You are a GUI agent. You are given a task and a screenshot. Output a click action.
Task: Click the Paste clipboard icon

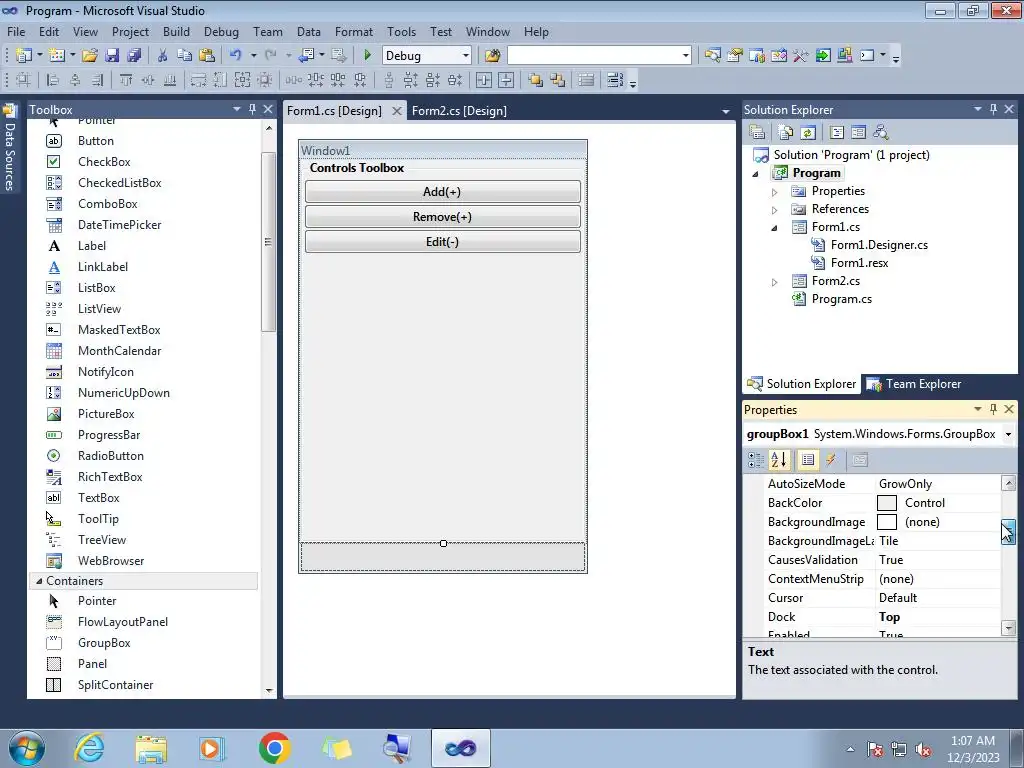pyautogui.click(x=206, y=56)
